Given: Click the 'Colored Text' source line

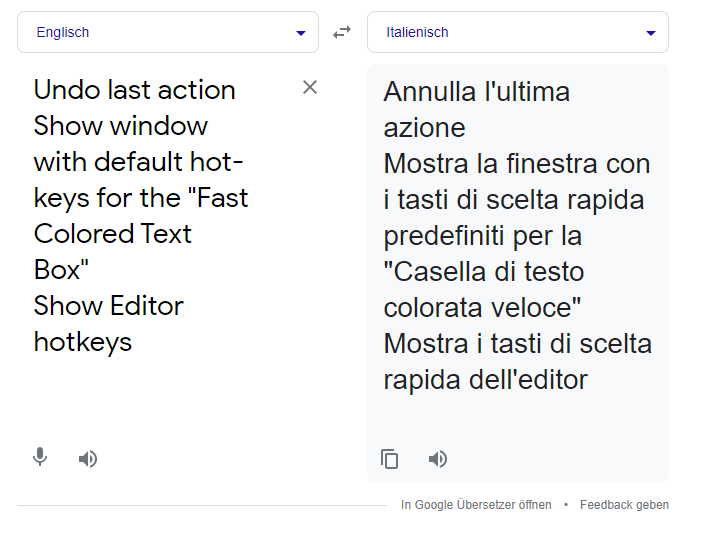Looking at the screenshot, I should pos(113,234).
